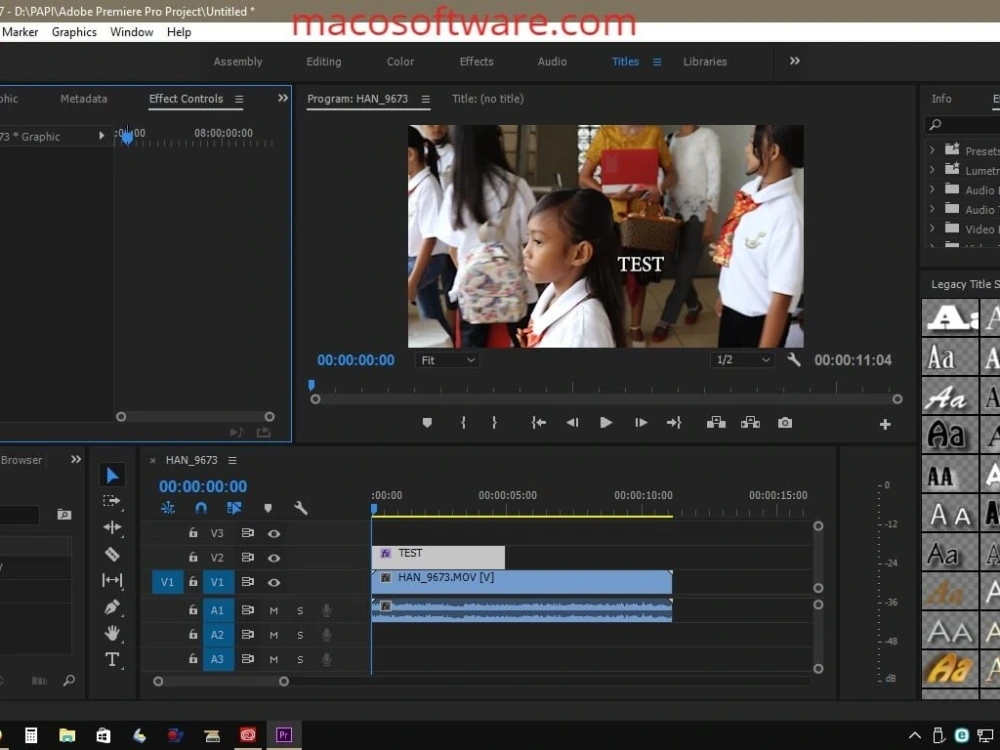The image size is (1000, 750).
Task: Select the Ripple Edit tool
Action: (112, 527)
